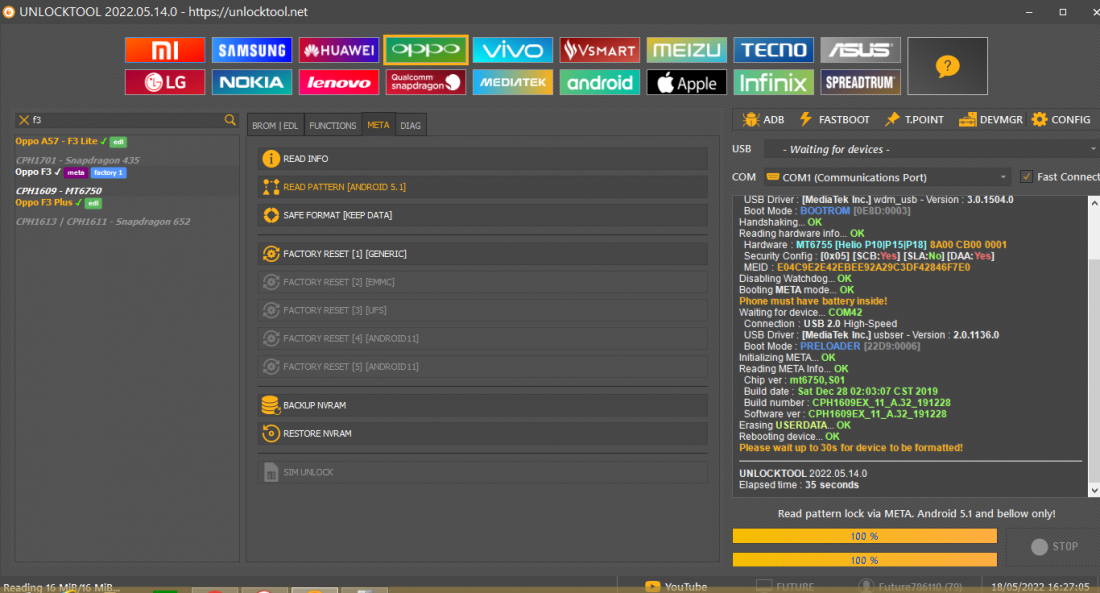The image size is (1100, 593).
Task: Click FACTORY RESET [2] [EMMC]
Action: [x=483, y=281]
